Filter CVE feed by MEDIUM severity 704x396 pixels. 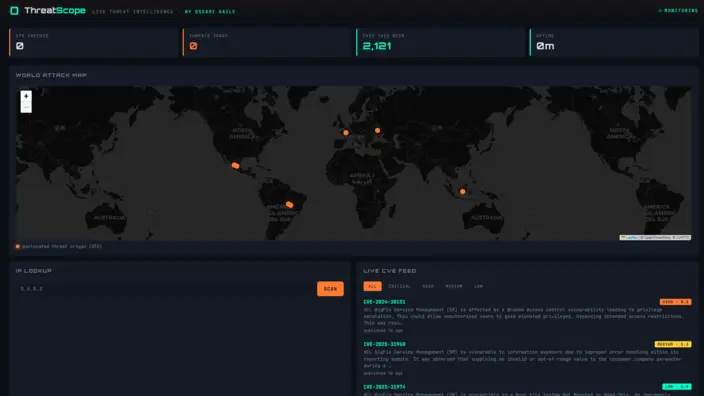pyautogui.click(x=454, y=286)
